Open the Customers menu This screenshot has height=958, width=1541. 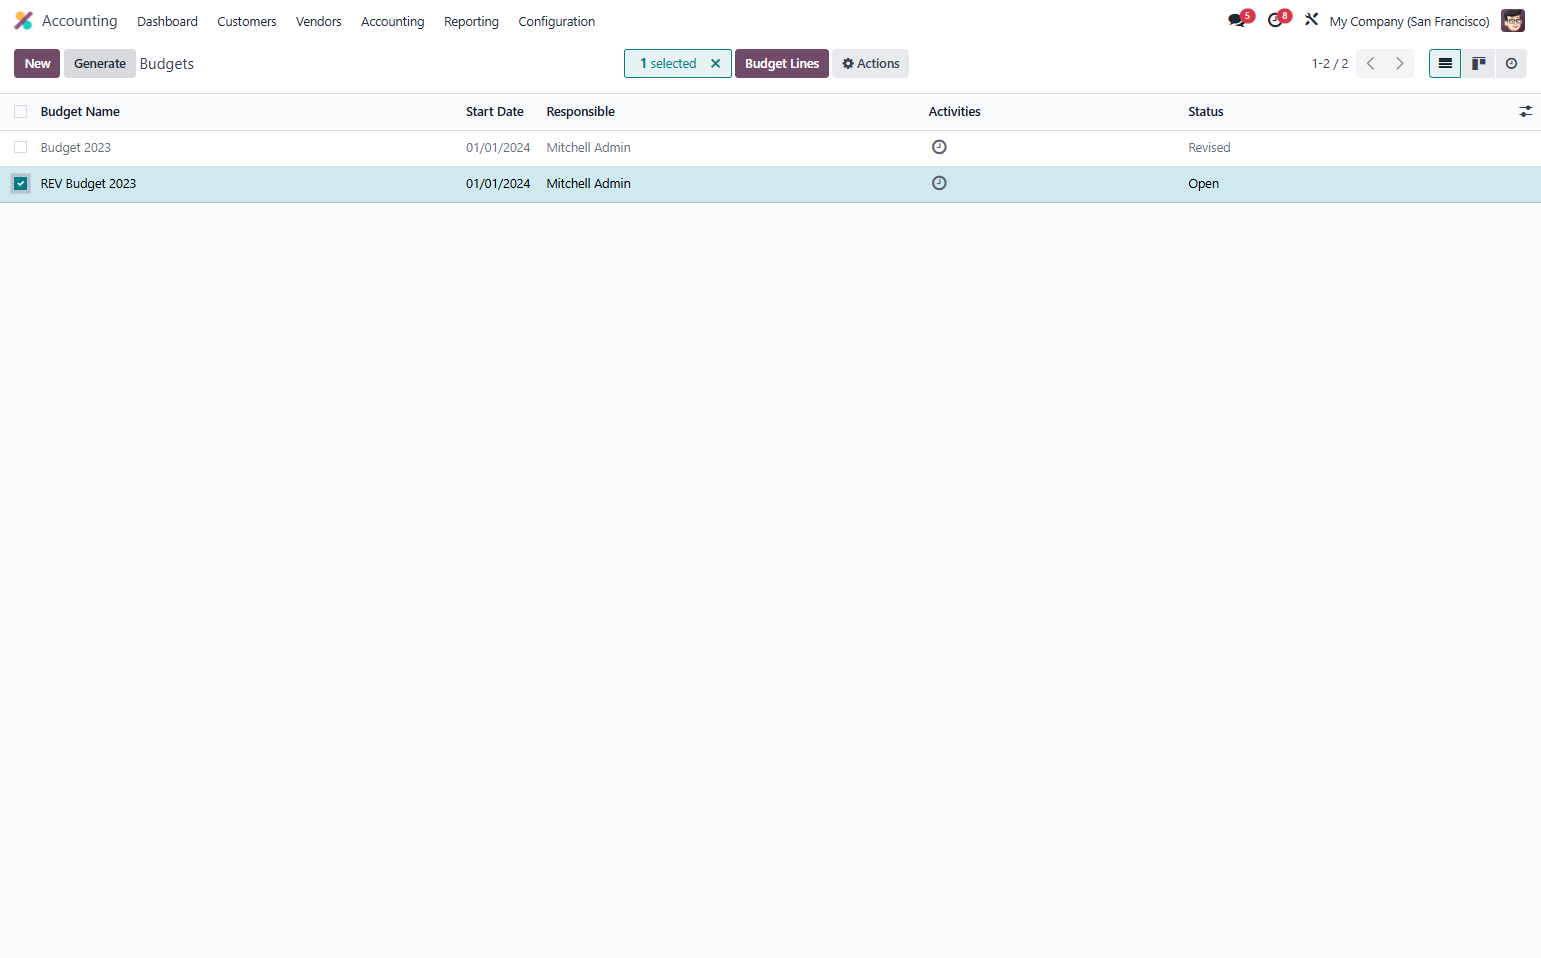[247, 21]
